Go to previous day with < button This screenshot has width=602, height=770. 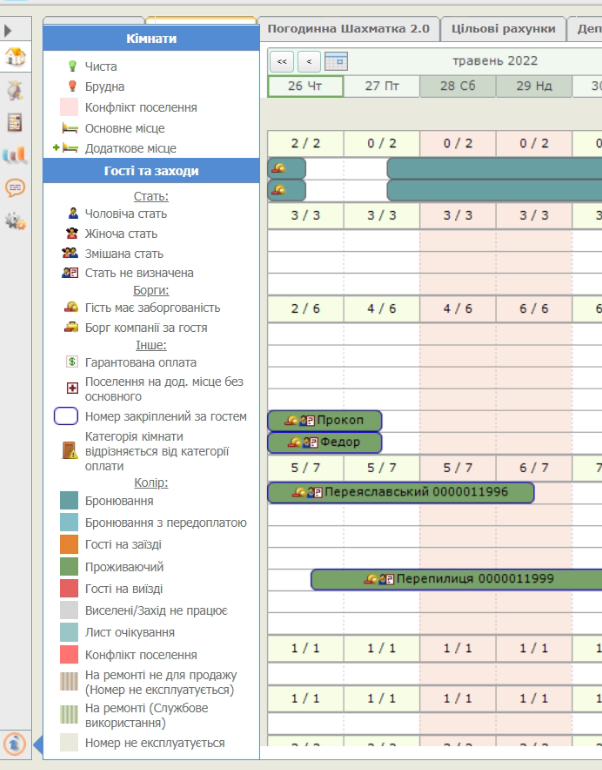[309, 61]
